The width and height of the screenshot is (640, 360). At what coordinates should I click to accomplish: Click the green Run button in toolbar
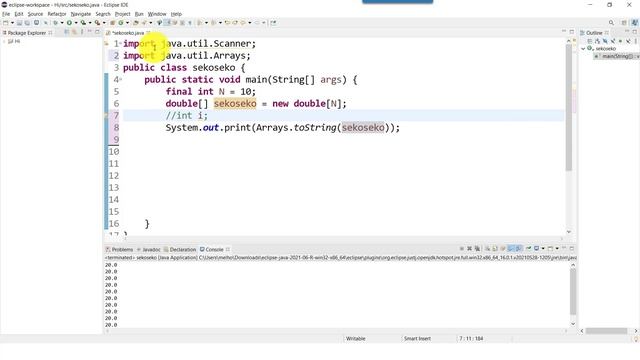(x=69, y=23)
